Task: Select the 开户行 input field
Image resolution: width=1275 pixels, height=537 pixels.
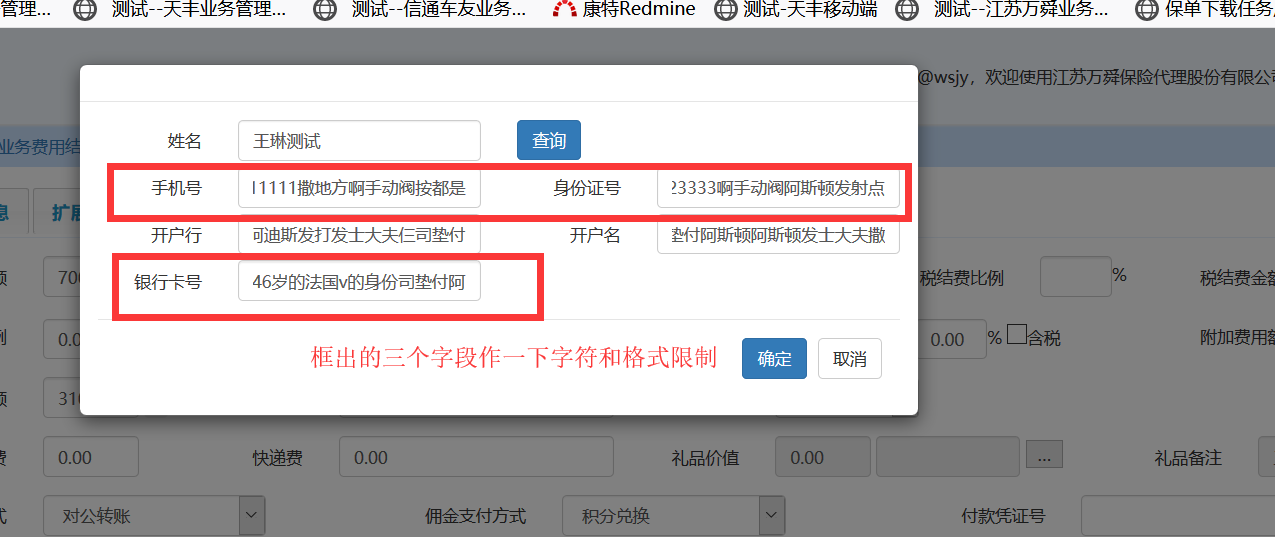Action: [359, 235]
